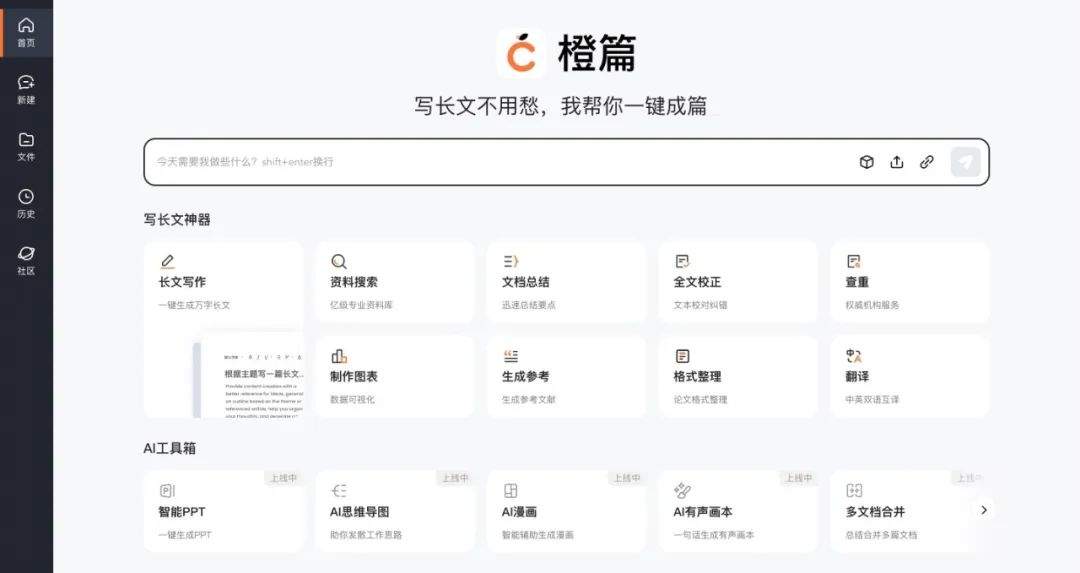
Task: Open the 历史 history sidebar icon
Action: (x=26, y=204)
